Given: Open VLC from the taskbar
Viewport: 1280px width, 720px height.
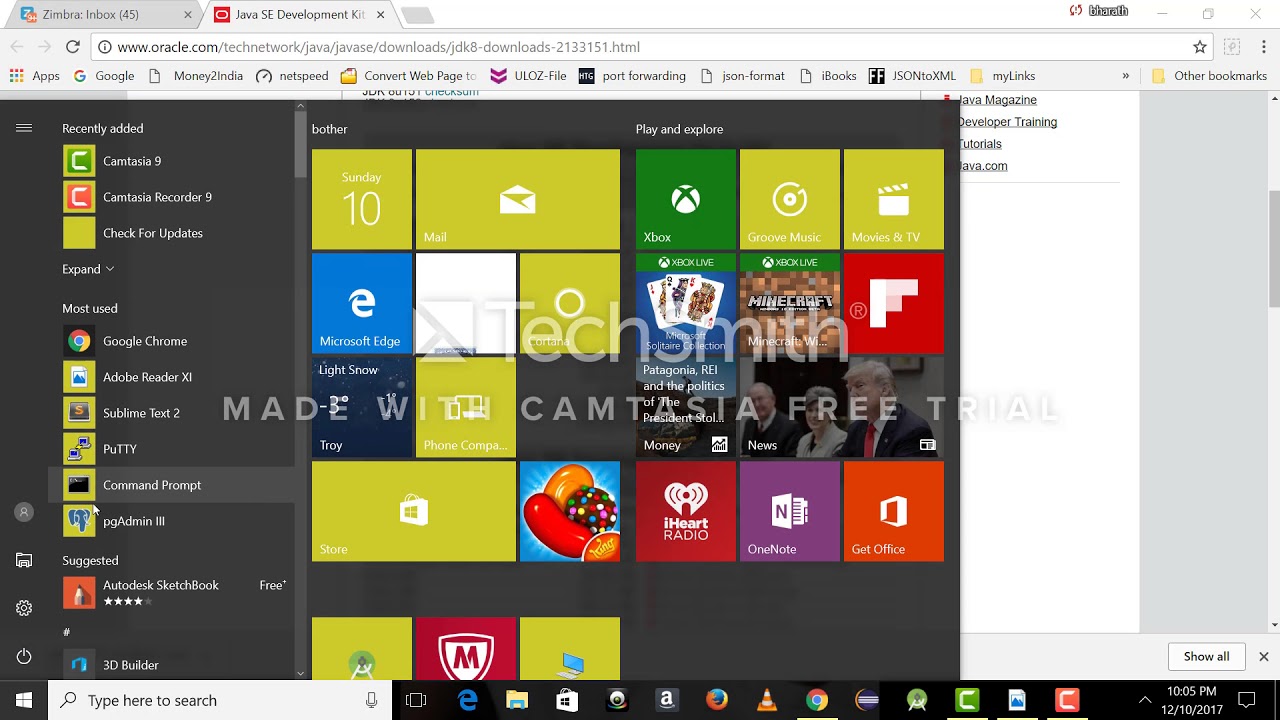Looking at the screenshot, I should (x=767, y=700).
